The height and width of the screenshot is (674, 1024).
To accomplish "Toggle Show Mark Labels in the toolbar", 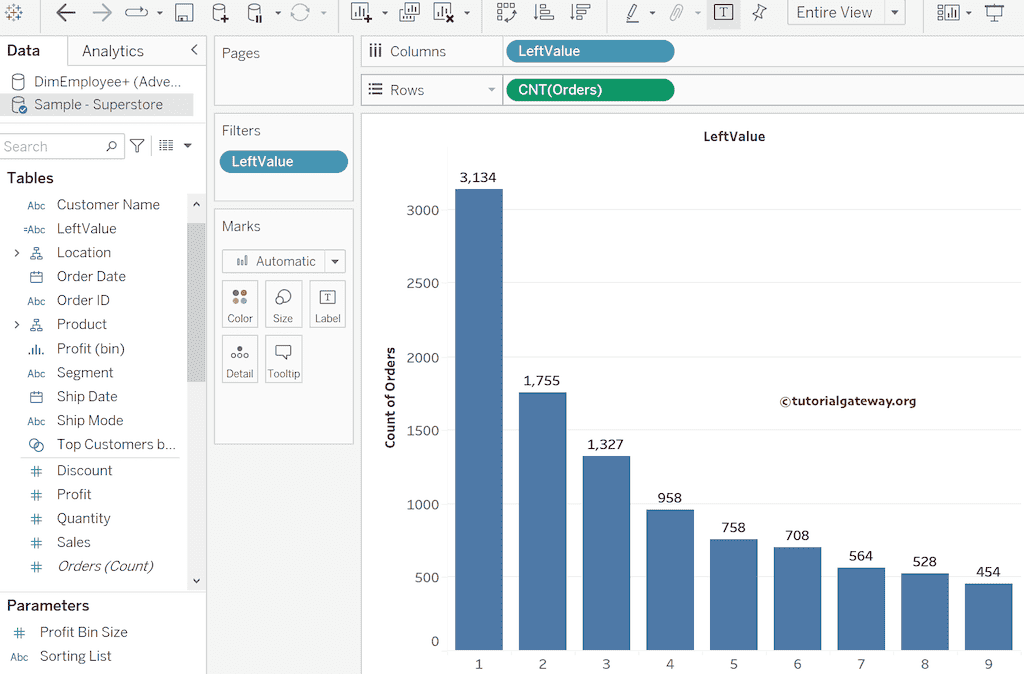I will tap(722, 14).
